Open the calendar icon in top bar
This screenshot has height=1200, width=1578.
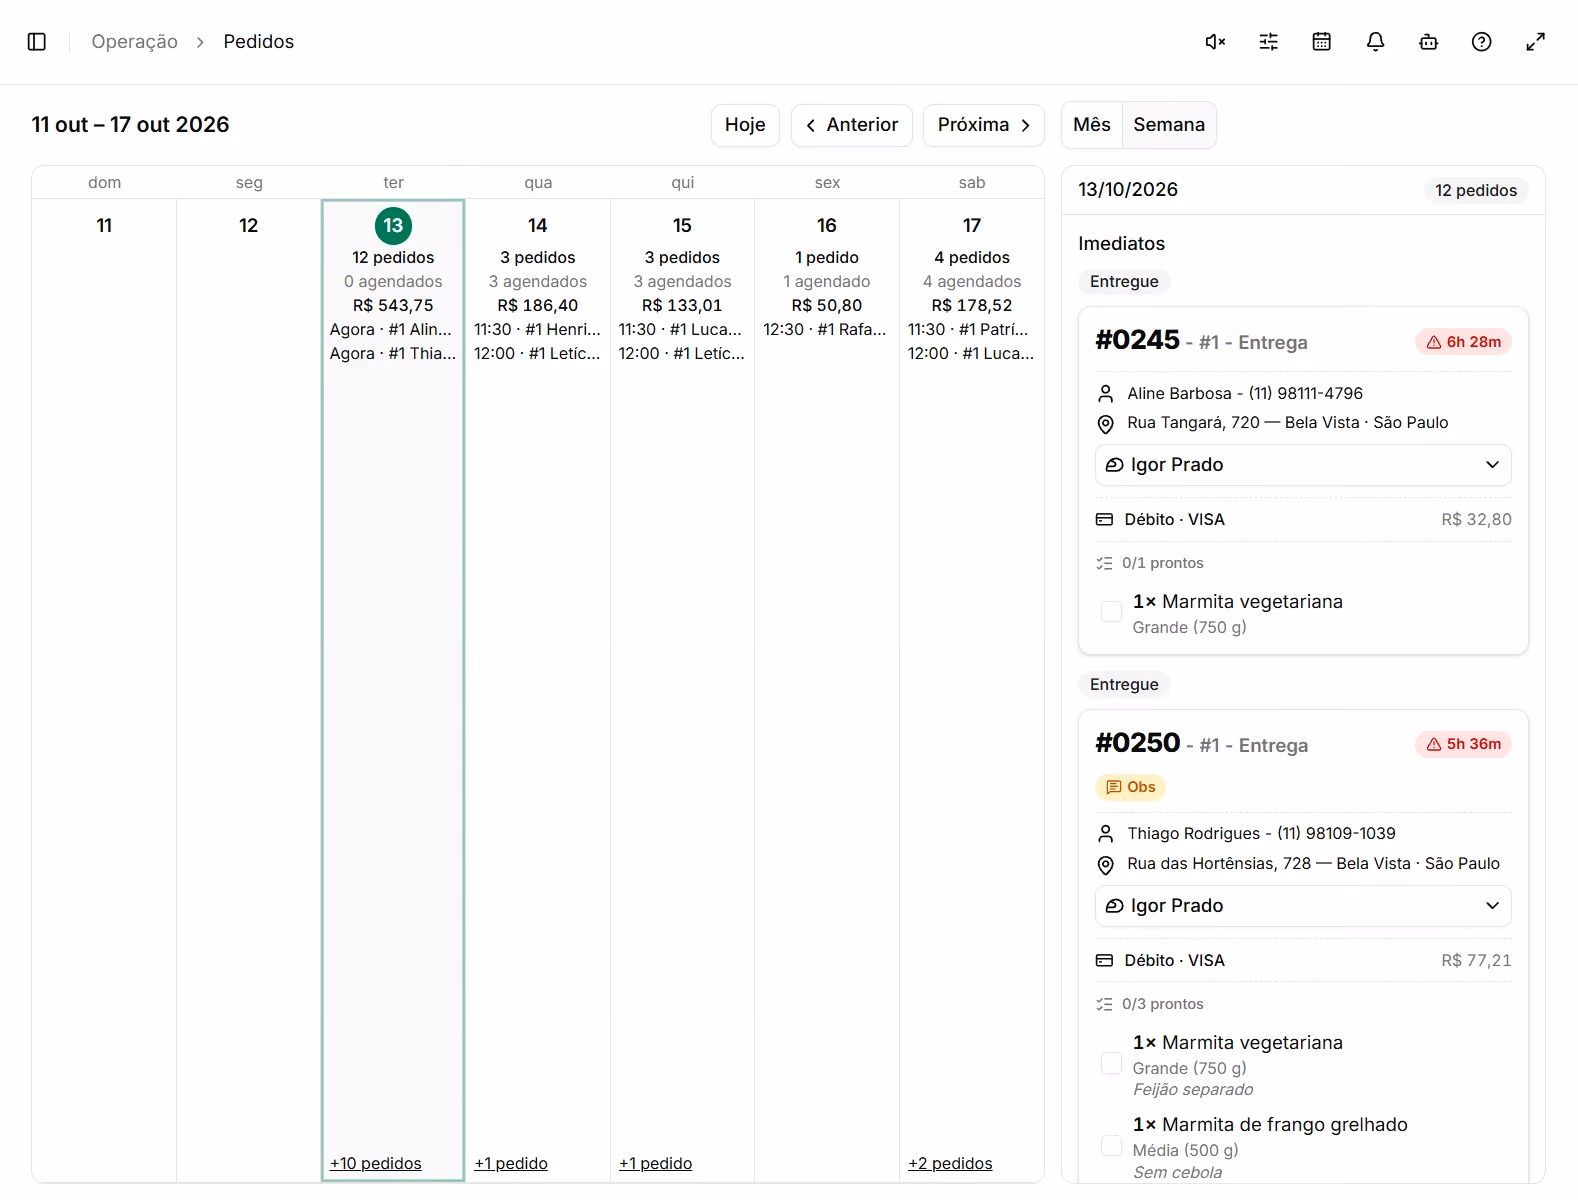click(x=1322, y=41)
